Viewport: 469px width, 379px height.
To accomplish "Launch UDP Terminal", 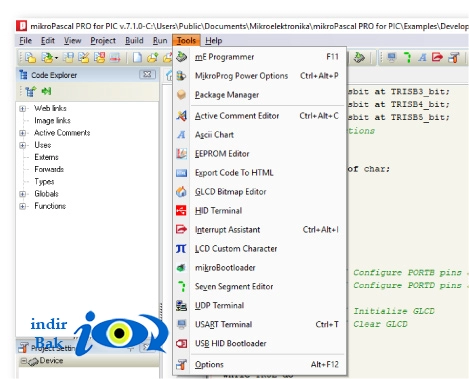I will (260, 306).
